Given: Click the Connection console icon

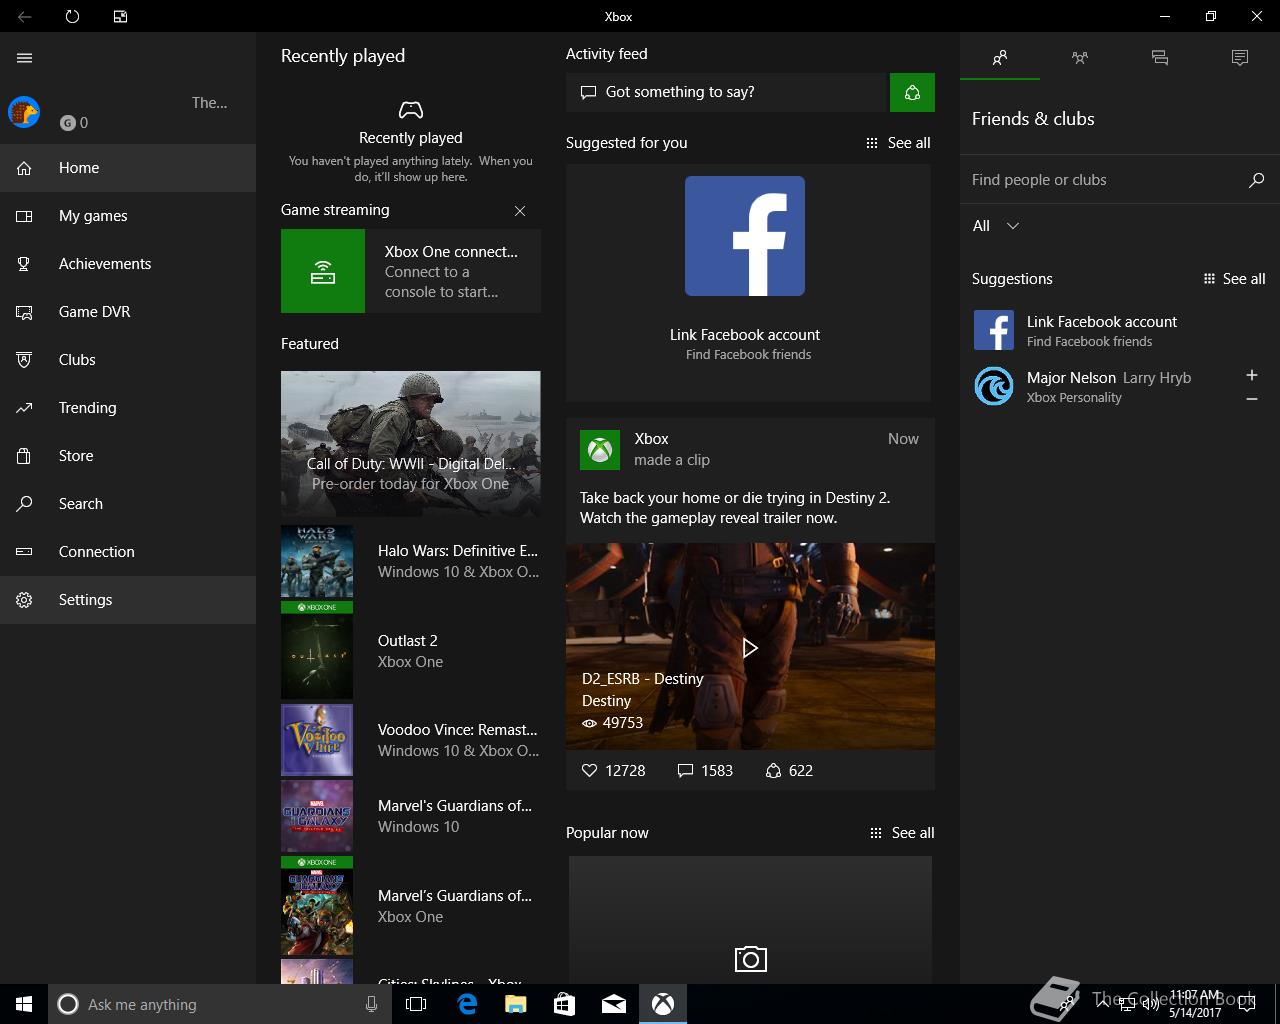Looking at the screenshot, I should click(25, 552).
